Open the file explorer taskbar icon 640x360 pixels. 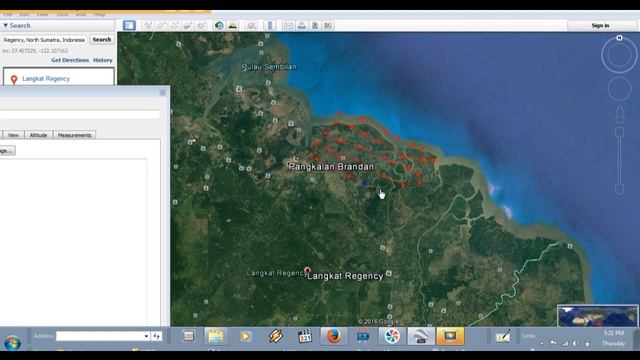(216, 336)
